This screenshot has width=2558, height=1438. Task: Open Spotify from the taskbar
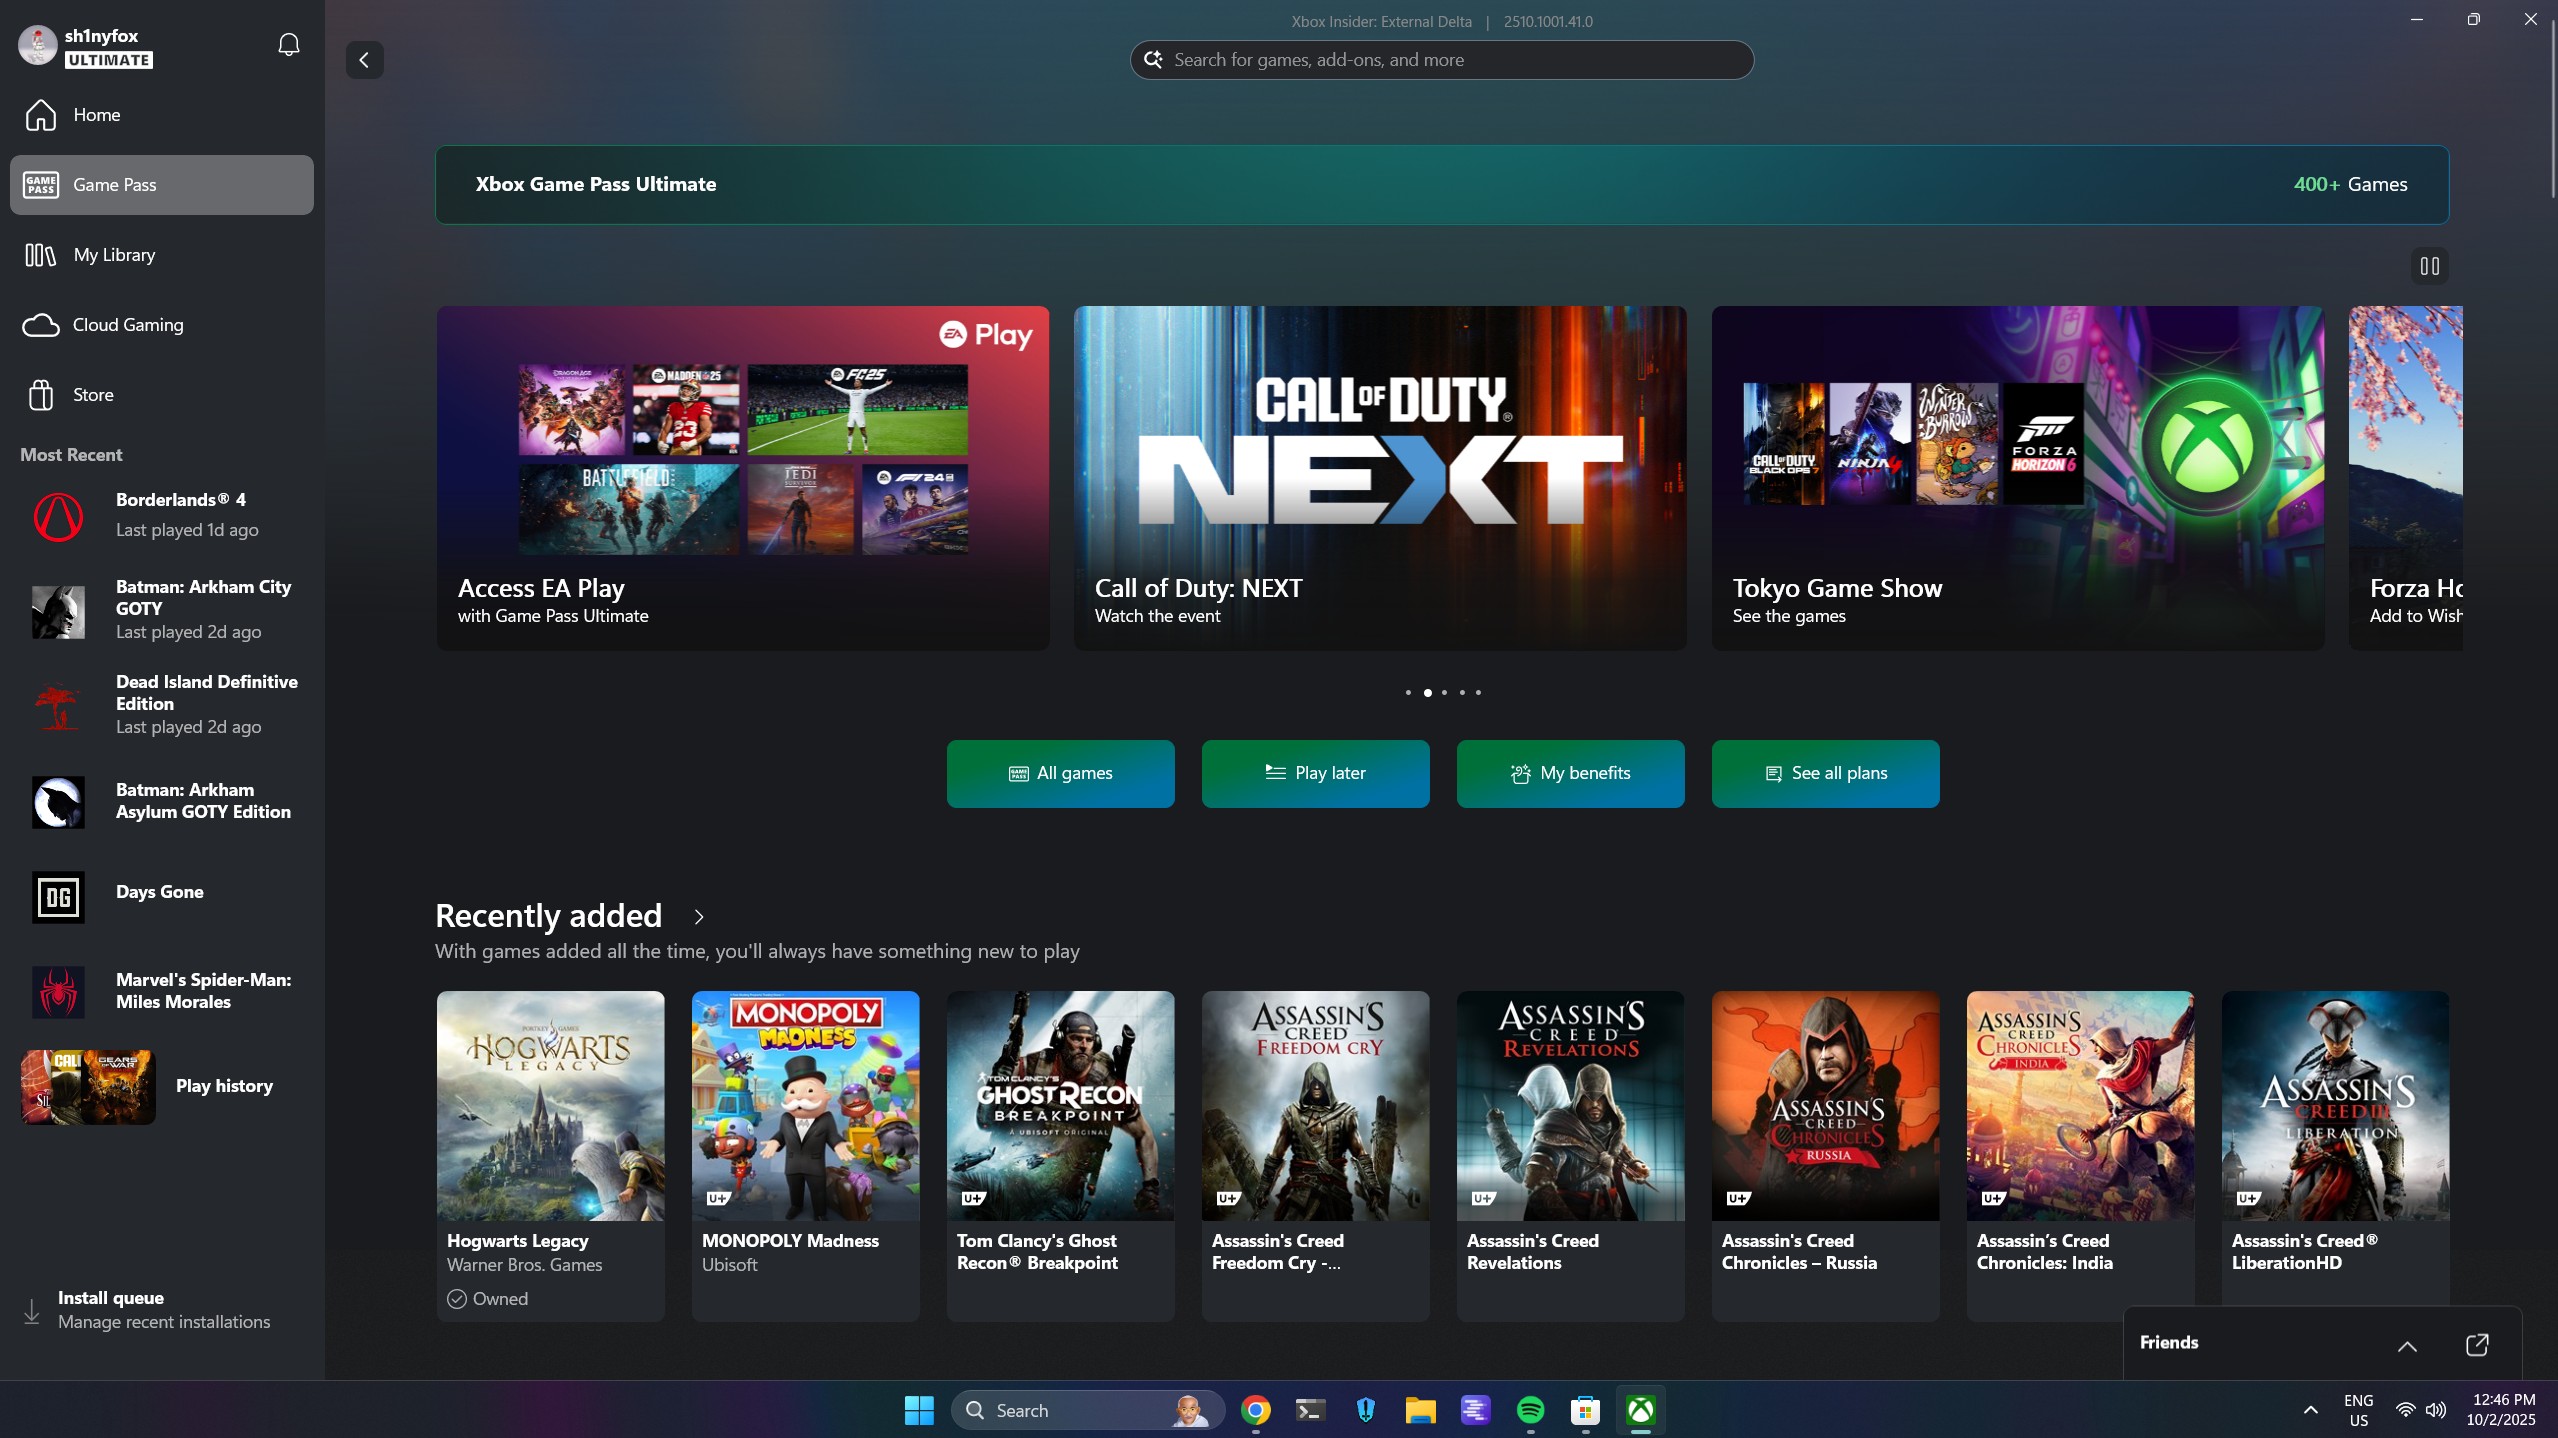coord(1530,1410)
